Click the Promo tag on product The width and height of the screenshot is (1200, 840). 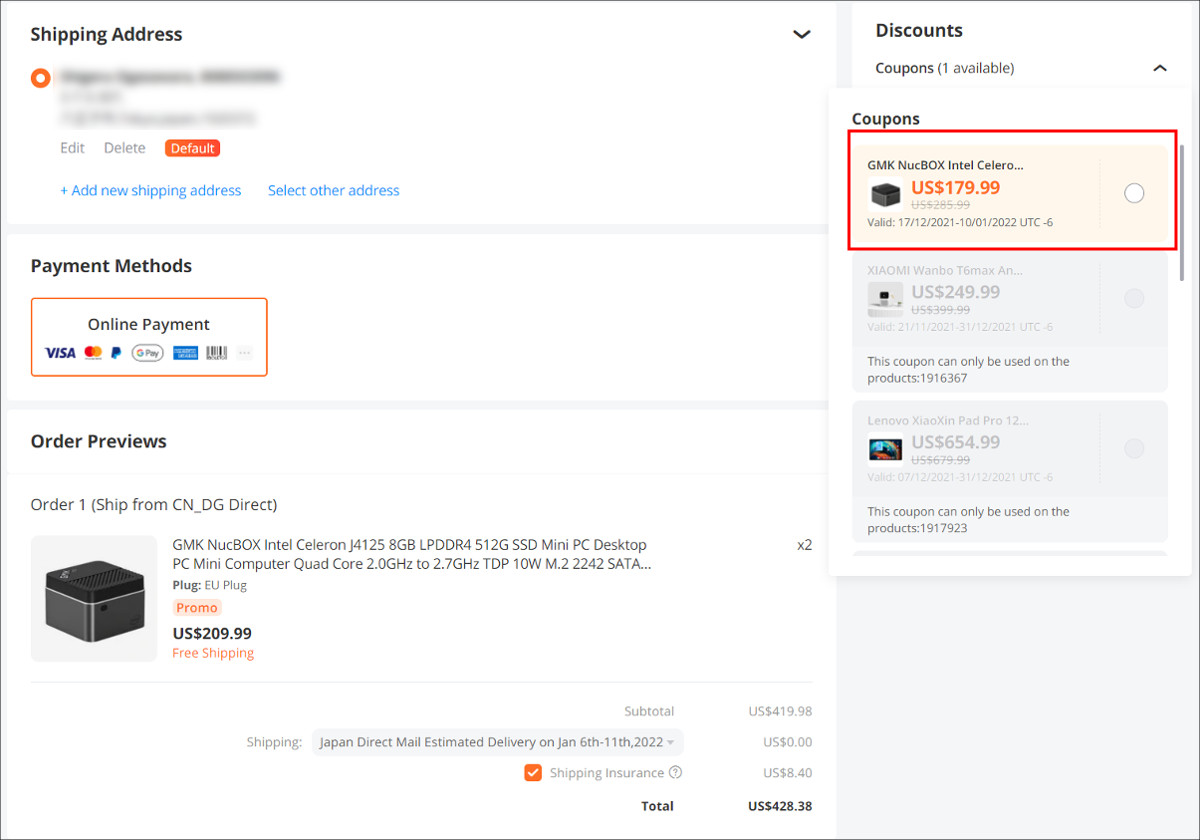pos(197,608)
